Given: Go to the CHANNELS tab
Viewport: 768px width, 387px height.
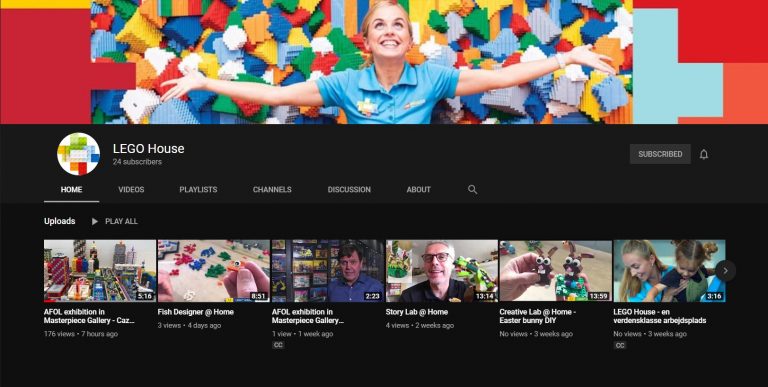Looking at the screenshot, I should tap(272, 190).
